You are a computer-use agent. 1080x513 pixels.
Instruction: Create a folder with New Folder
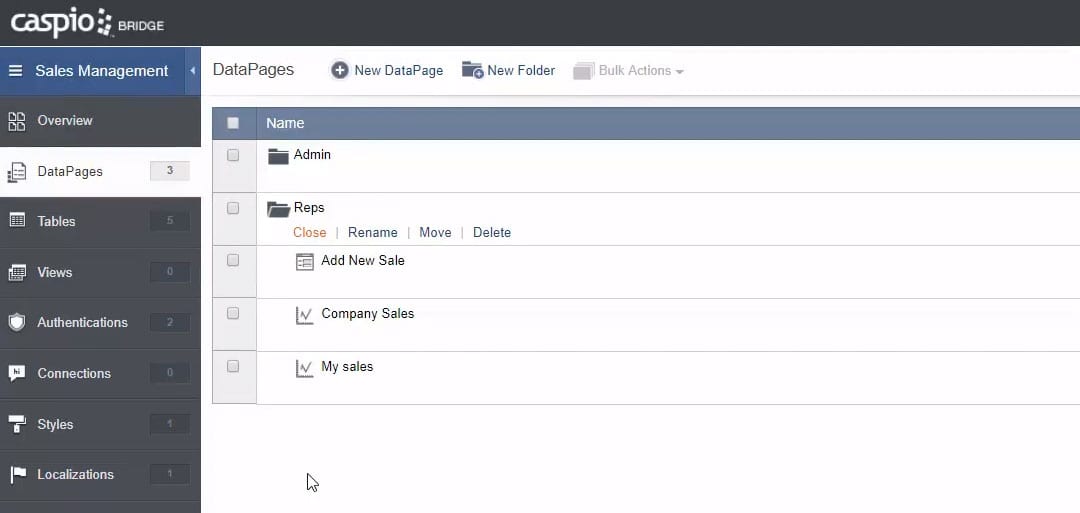pos(508,71)
